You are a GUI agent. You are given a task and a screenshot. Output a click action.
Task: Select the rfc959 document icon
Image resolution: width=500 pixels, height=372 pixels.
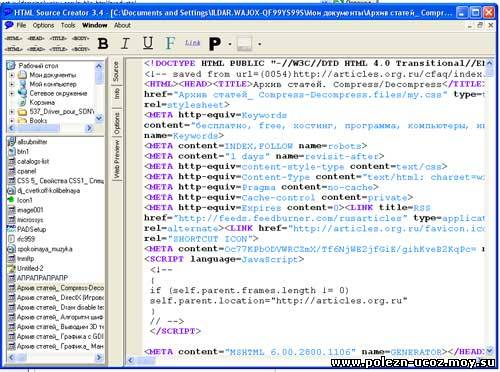coord(12,239)
